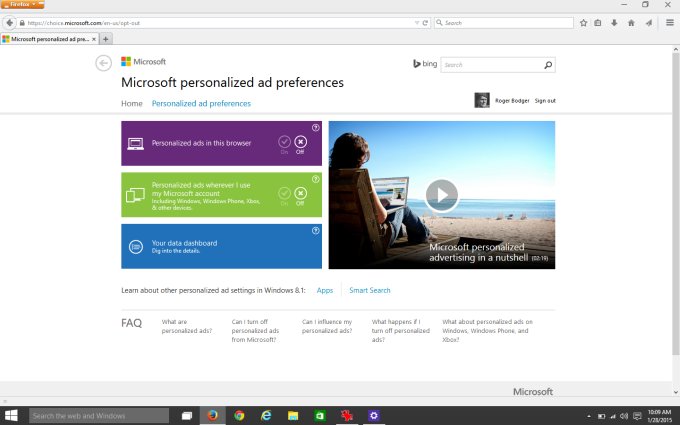Viewport: 680px width, 425px height.
Task: Open FAQ: What are personalized ads?
Action: (187, 326)
